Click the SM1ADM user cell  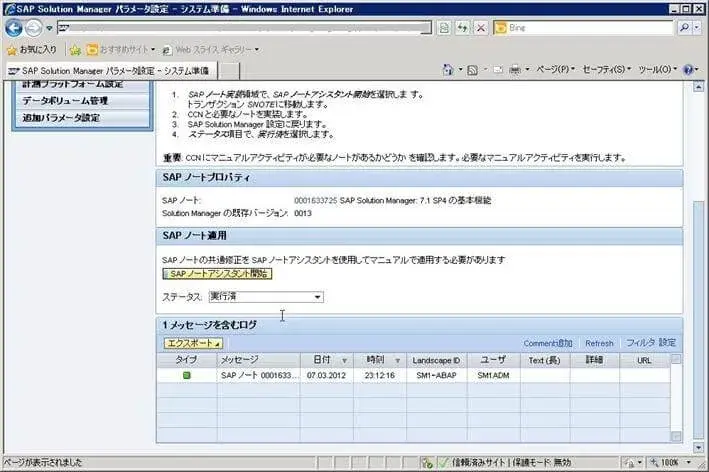(493, 375)
